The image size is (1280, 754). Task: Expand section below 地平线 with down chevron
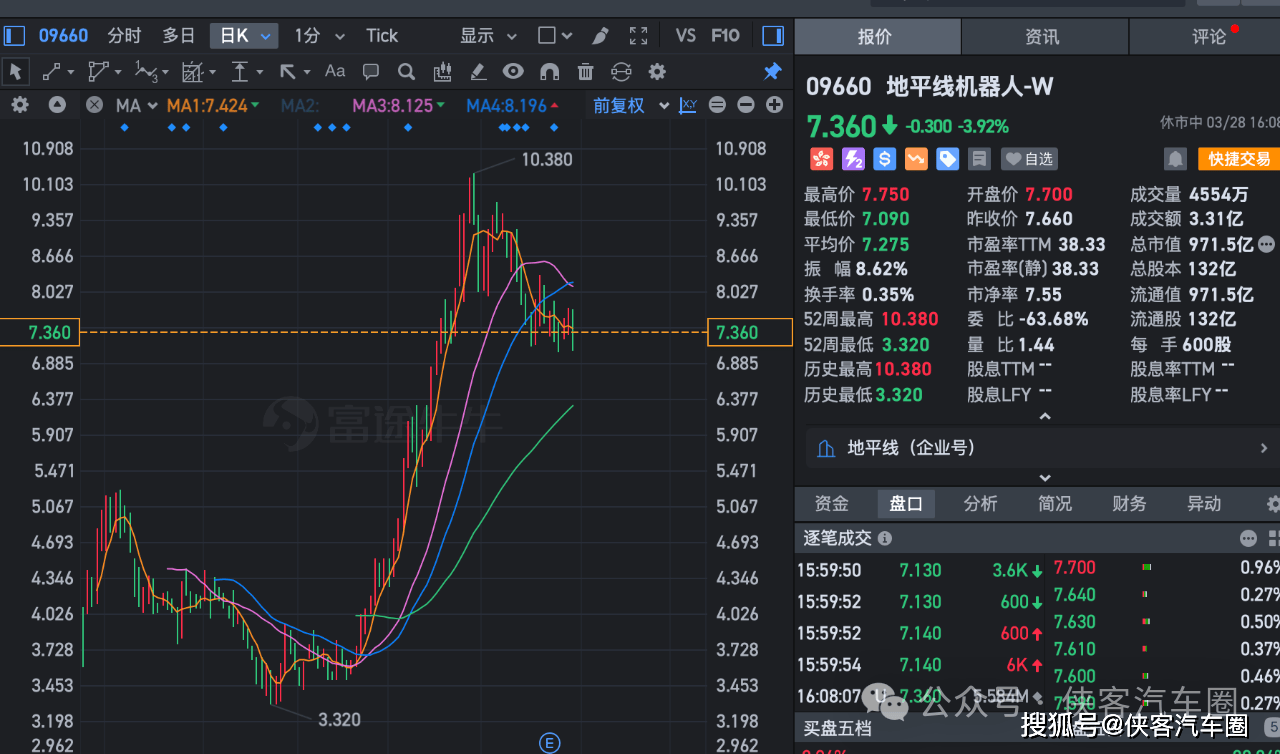1045,478
